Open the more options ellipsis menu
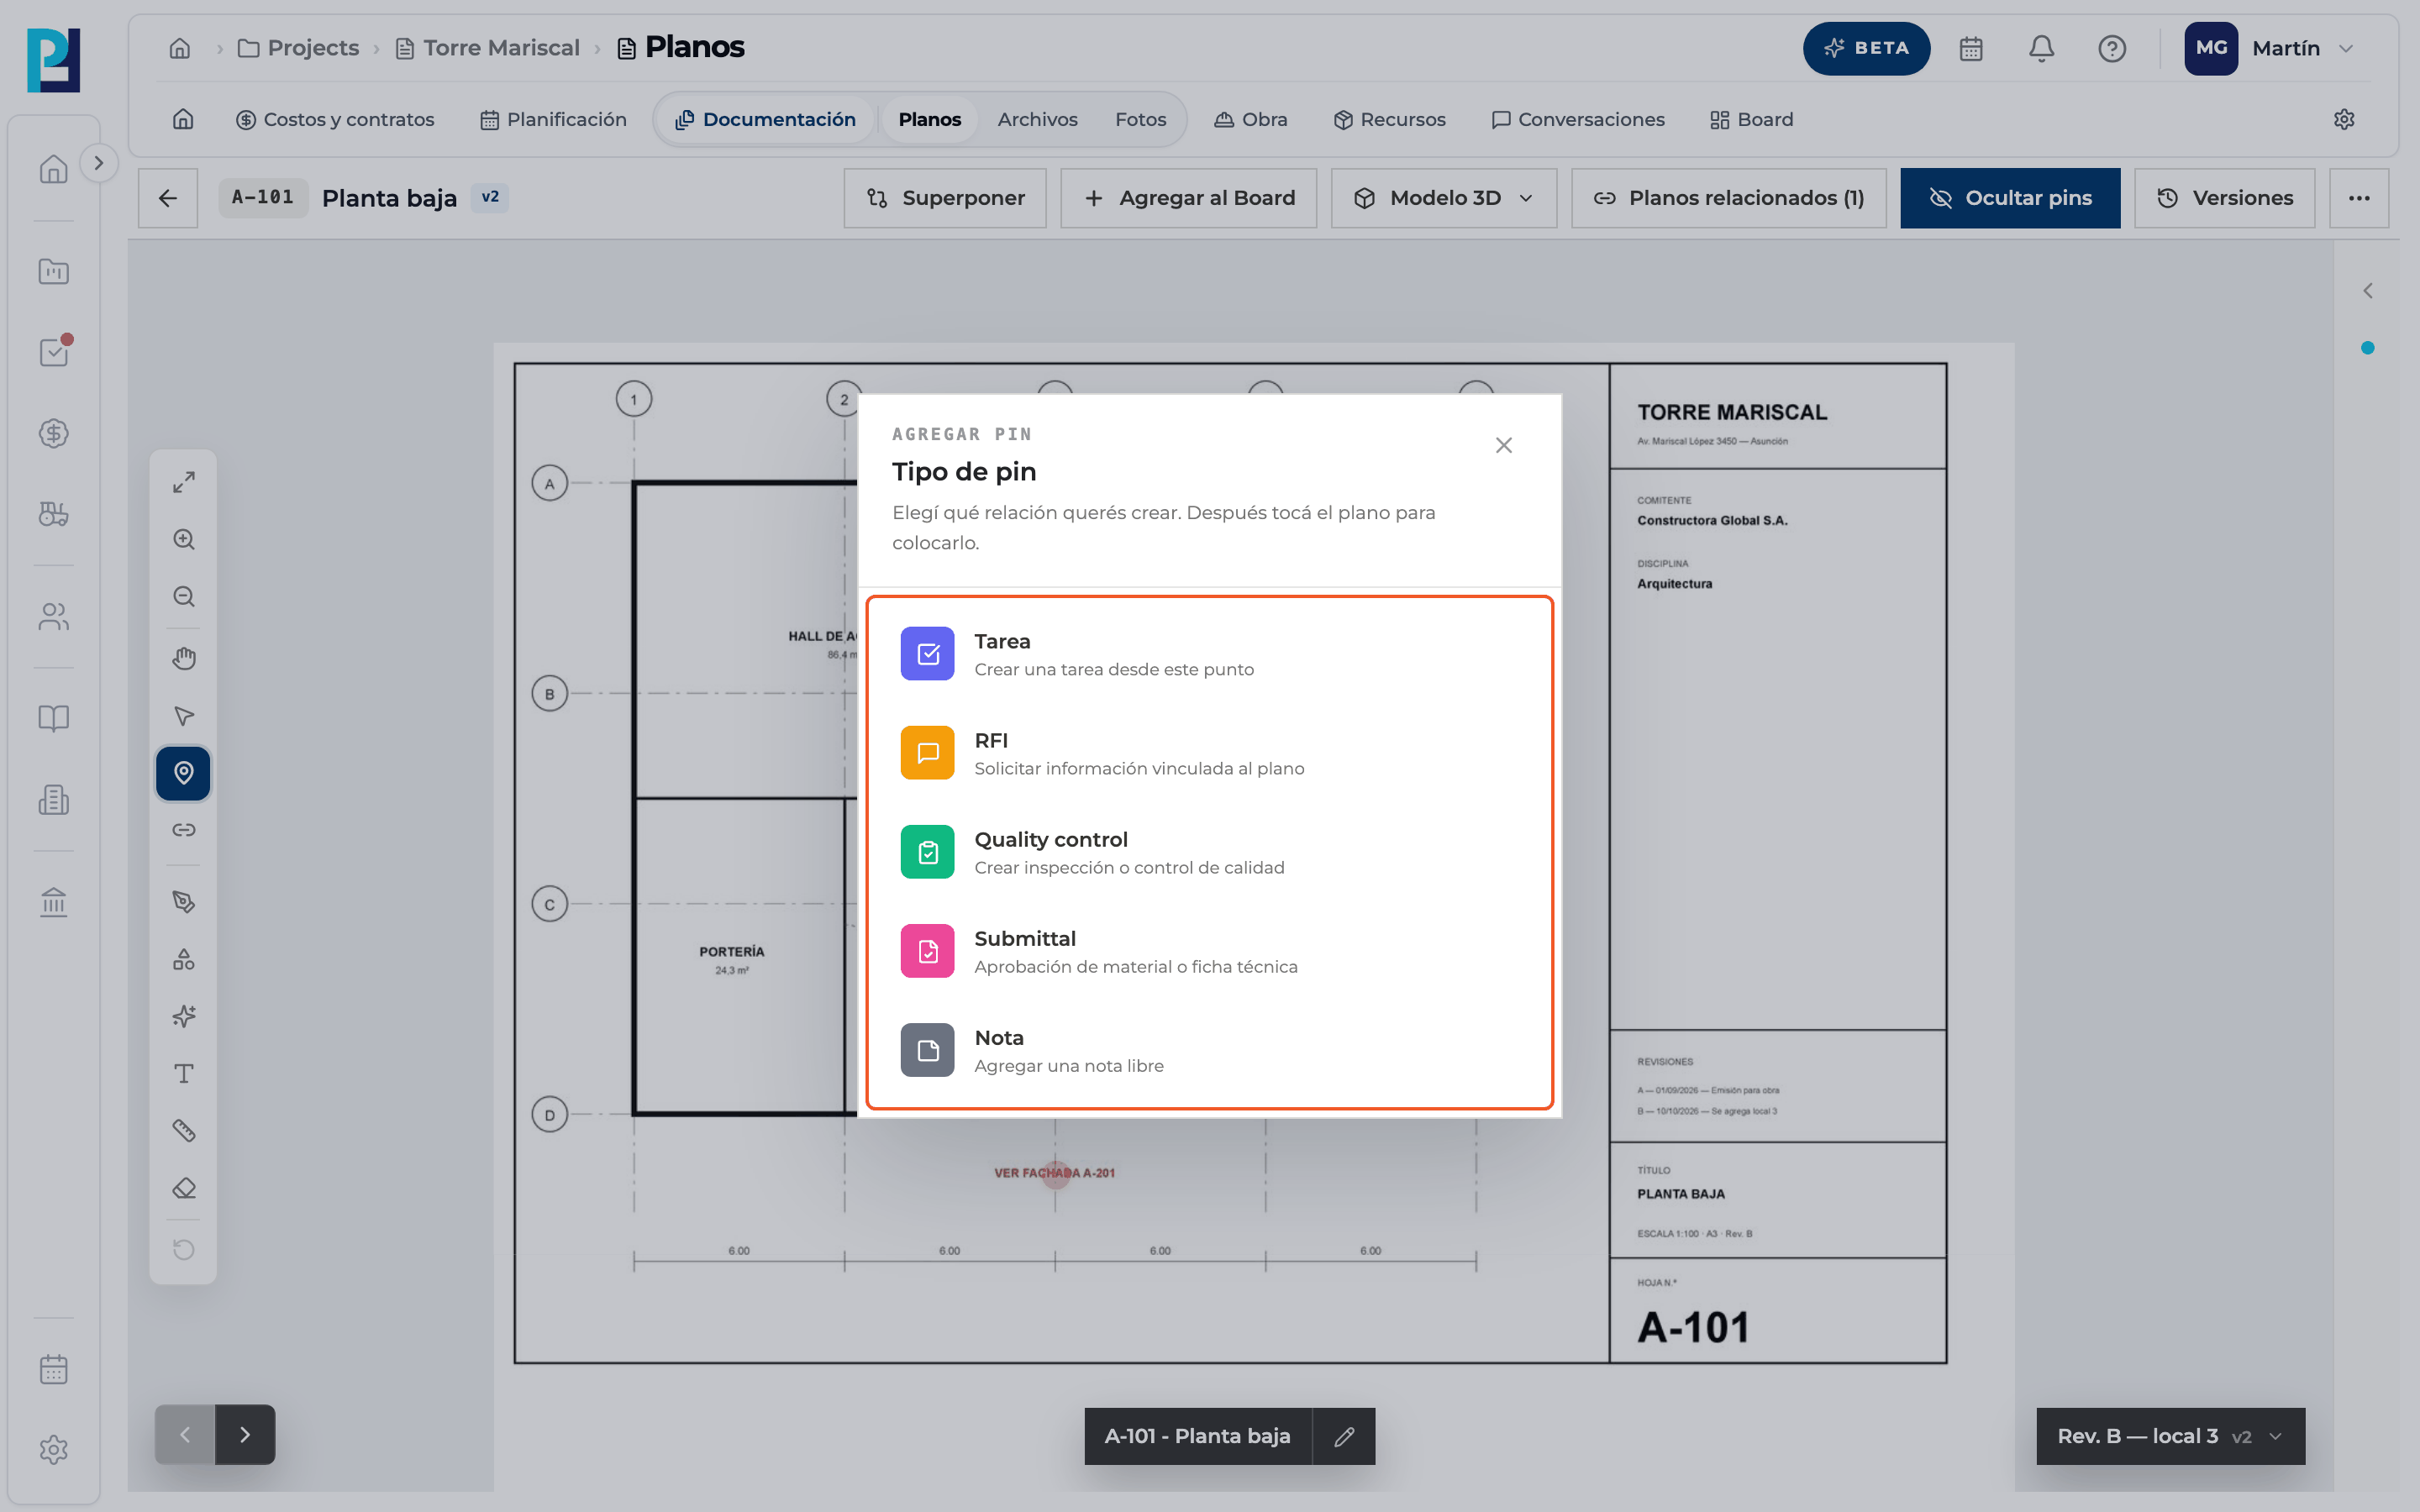 tap(2359, 198)
